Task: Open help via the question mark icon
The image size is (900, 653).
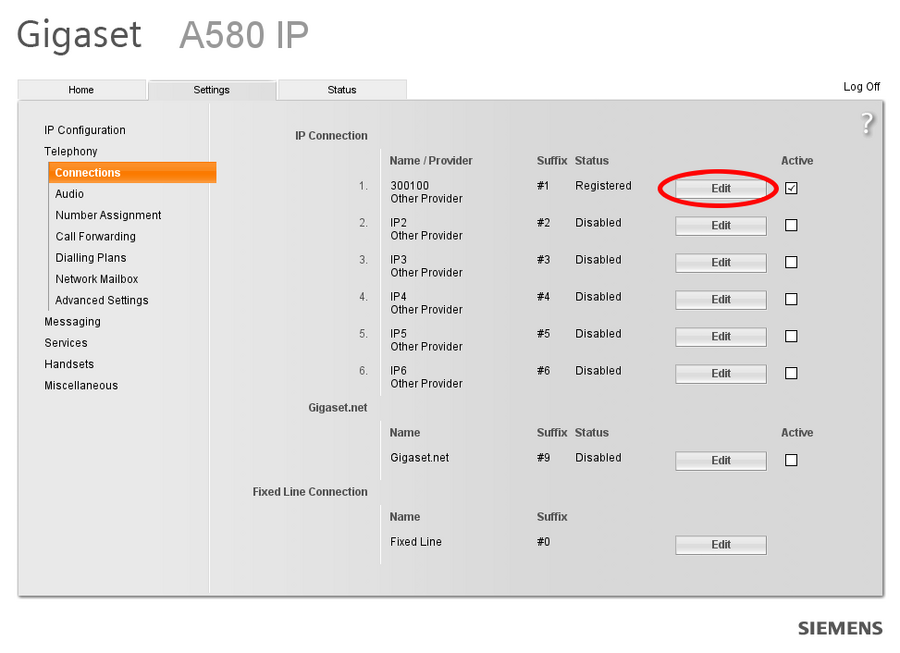Action: point(868,122)
